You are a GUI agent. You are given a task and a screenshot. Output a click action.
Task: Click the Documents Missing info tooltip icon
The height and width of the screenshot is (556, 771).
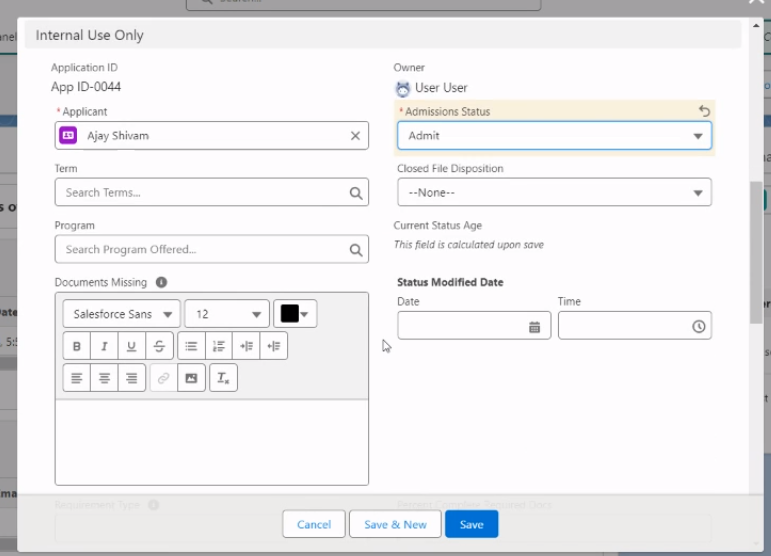pyautogui.click(x=161, y=283)
